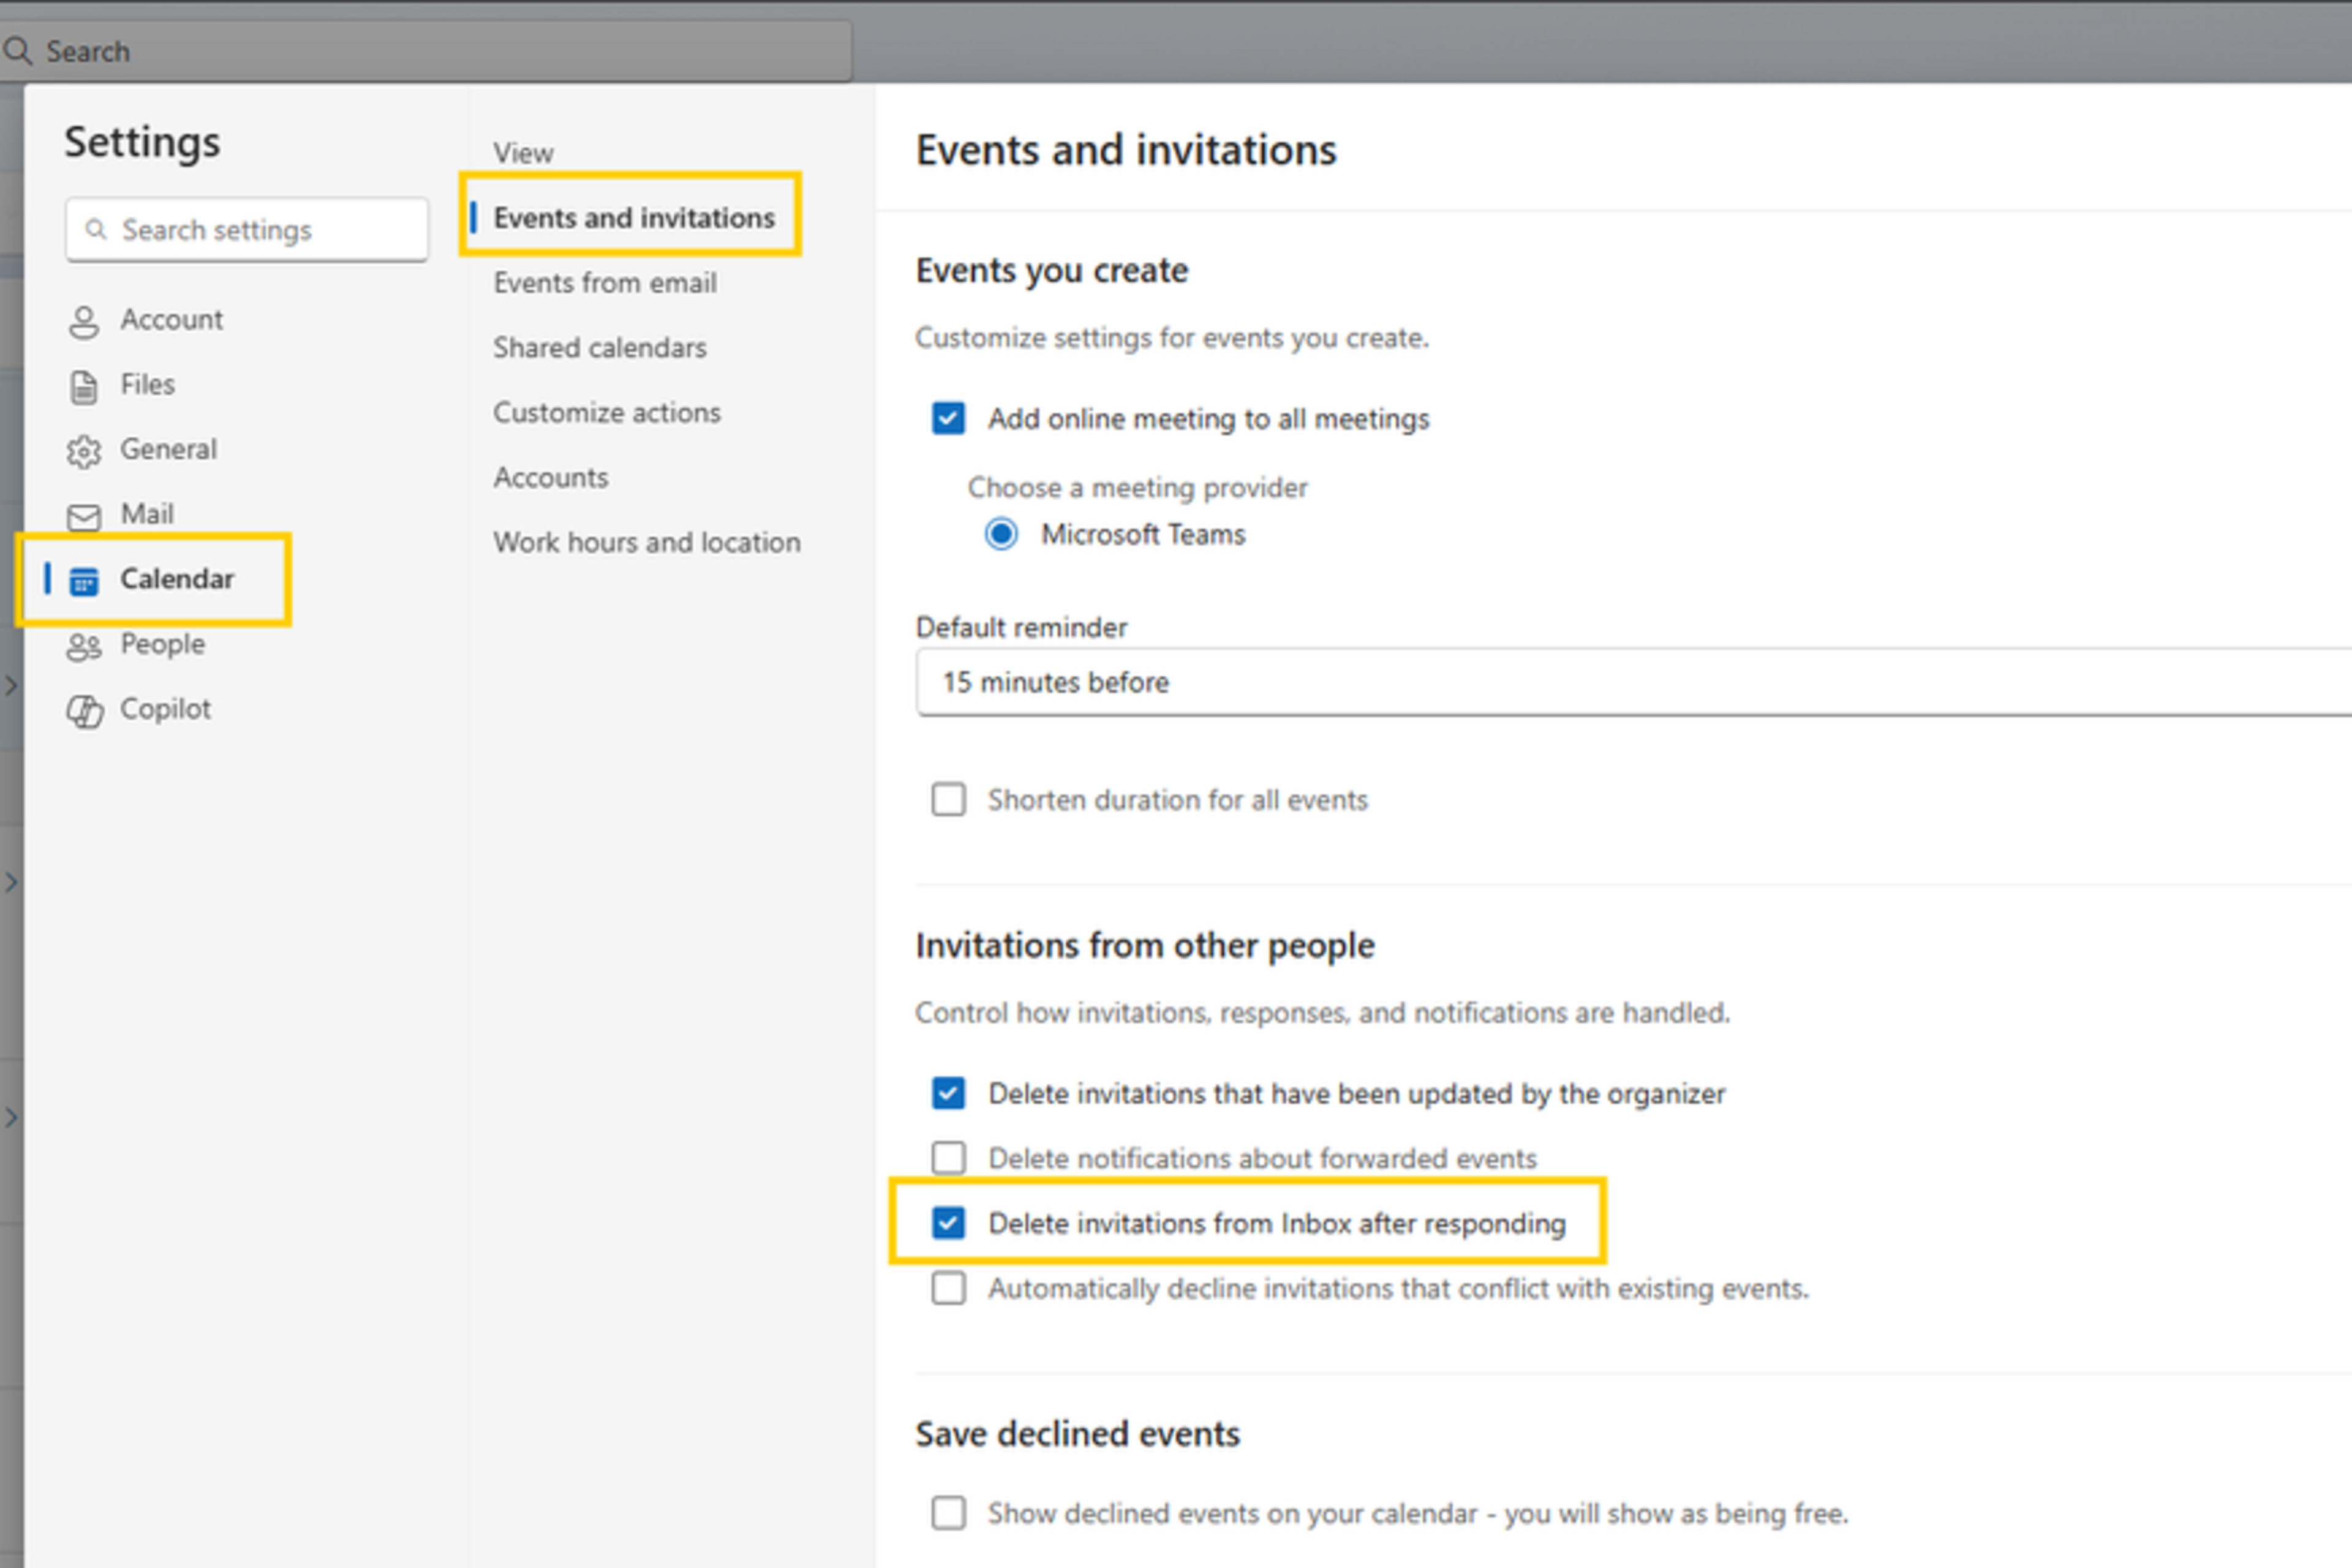Go to General settings category
Viewport: 2352px width, 1568px height.
pos(168,450)
